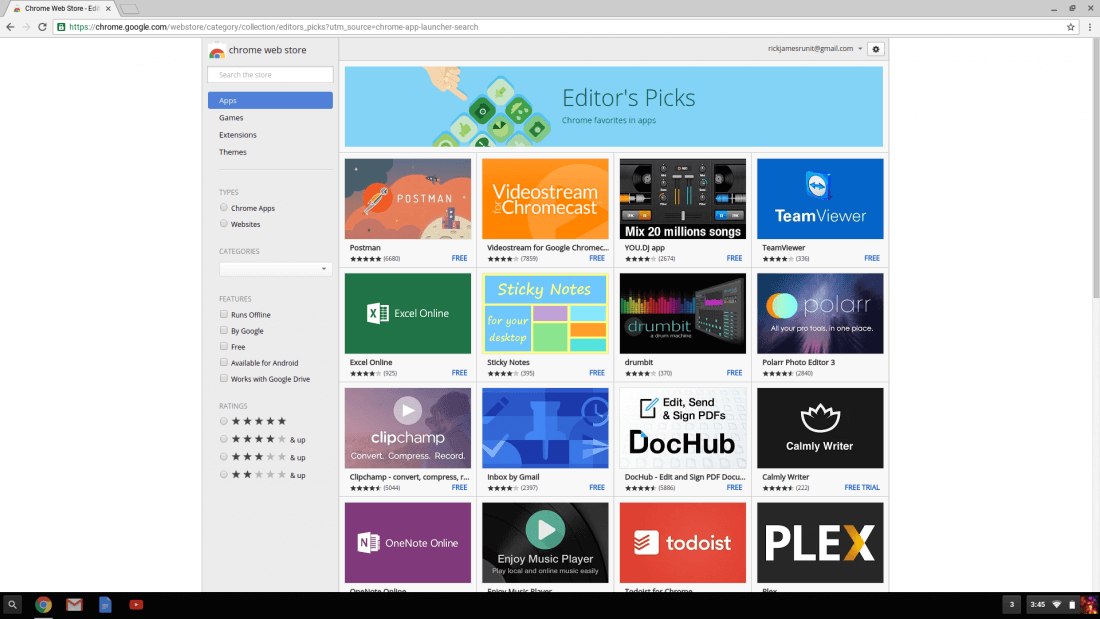Open the account email dropdown
The width and height of the screenshot is (1100, 619).
814,49
